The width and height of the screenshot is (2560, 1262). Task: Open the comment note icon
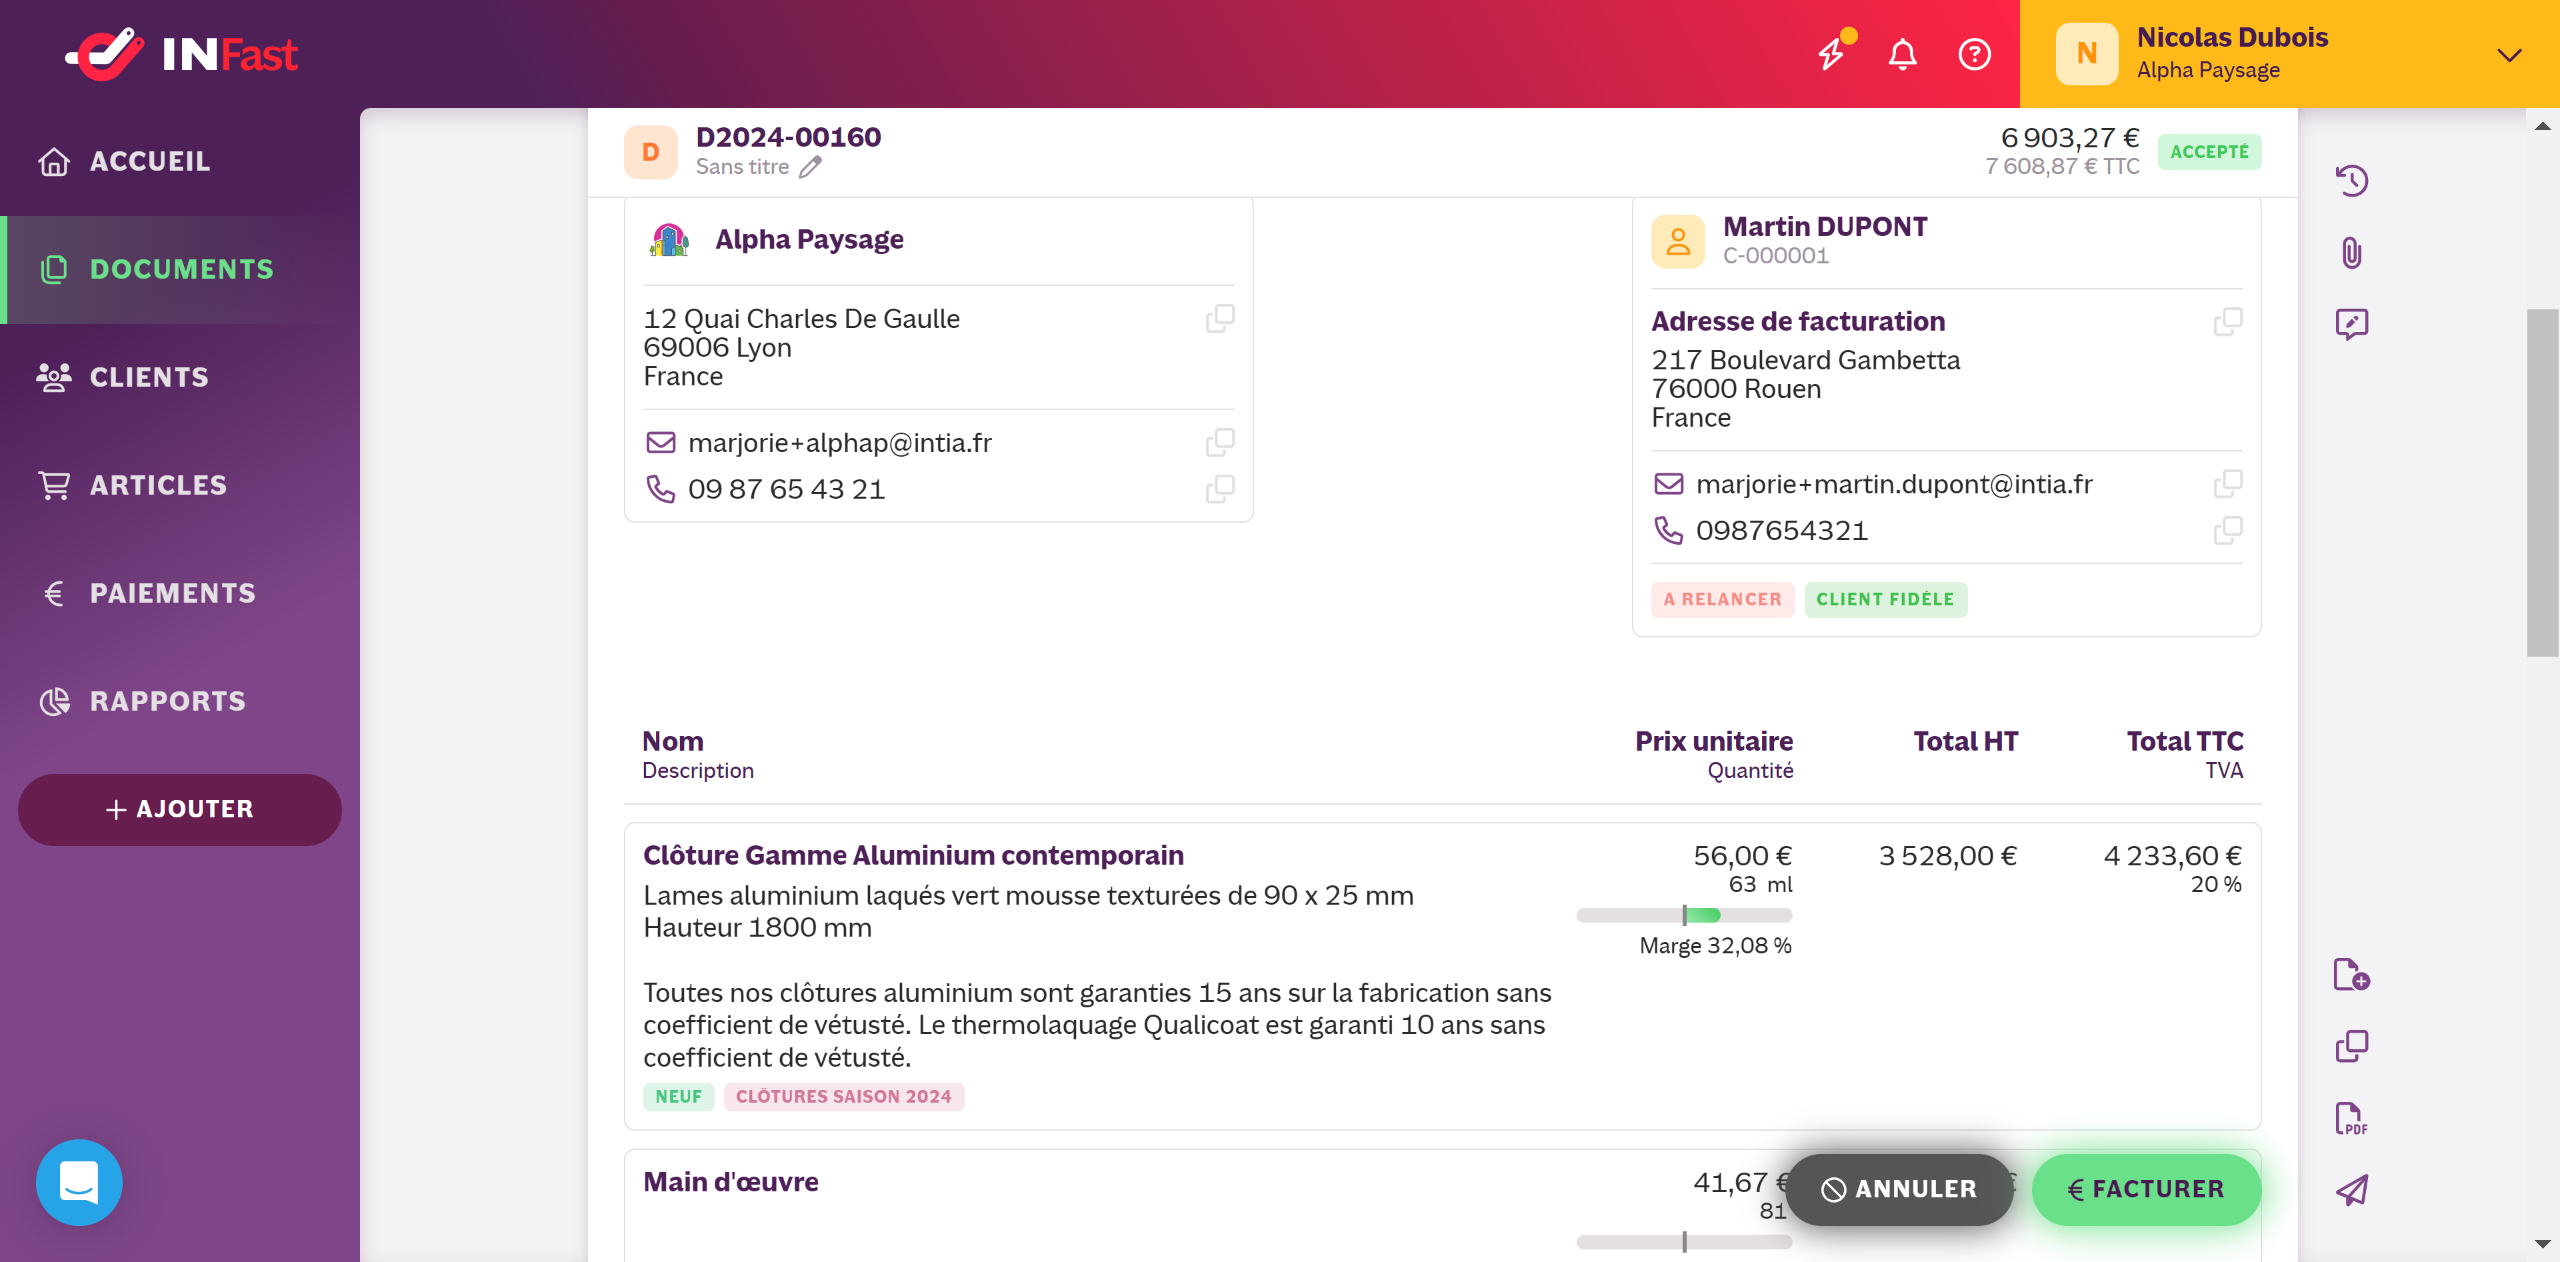point(2352,324)
